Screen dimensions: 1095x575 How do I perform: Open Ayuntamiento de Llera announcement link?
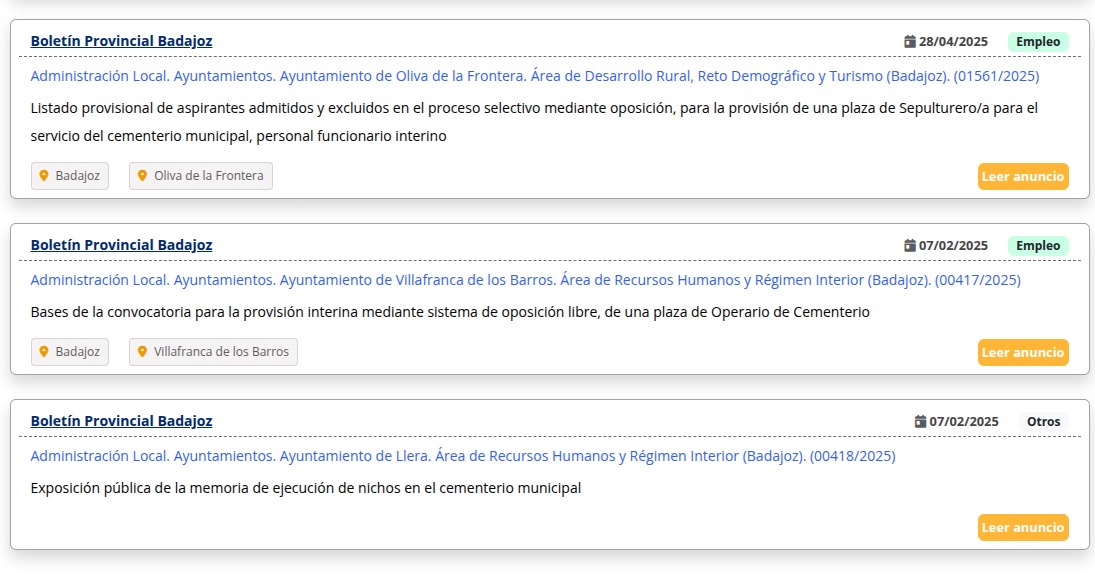tap(463, 456)
